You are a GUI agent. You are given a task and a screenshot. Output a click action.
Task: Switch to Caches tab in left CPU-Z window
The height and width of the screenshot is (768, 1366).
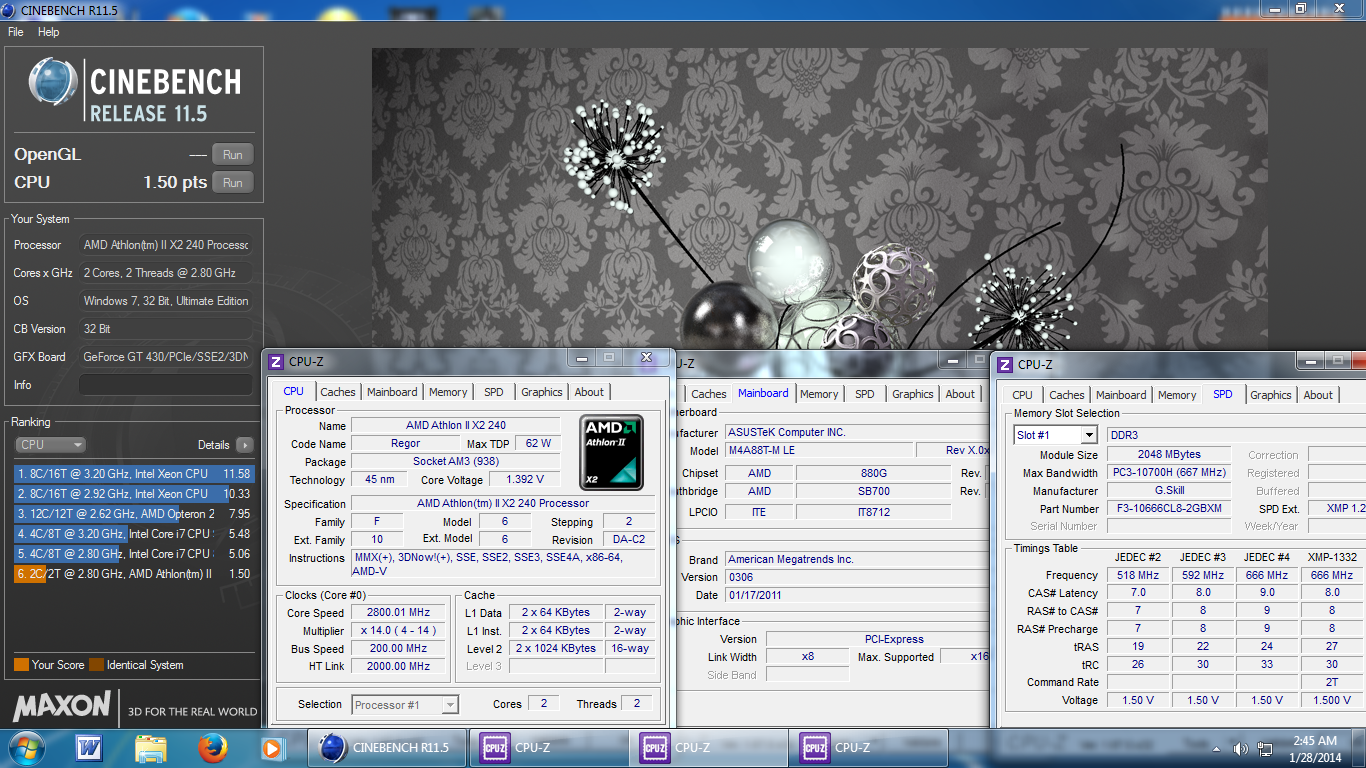[x=338, y=392]
